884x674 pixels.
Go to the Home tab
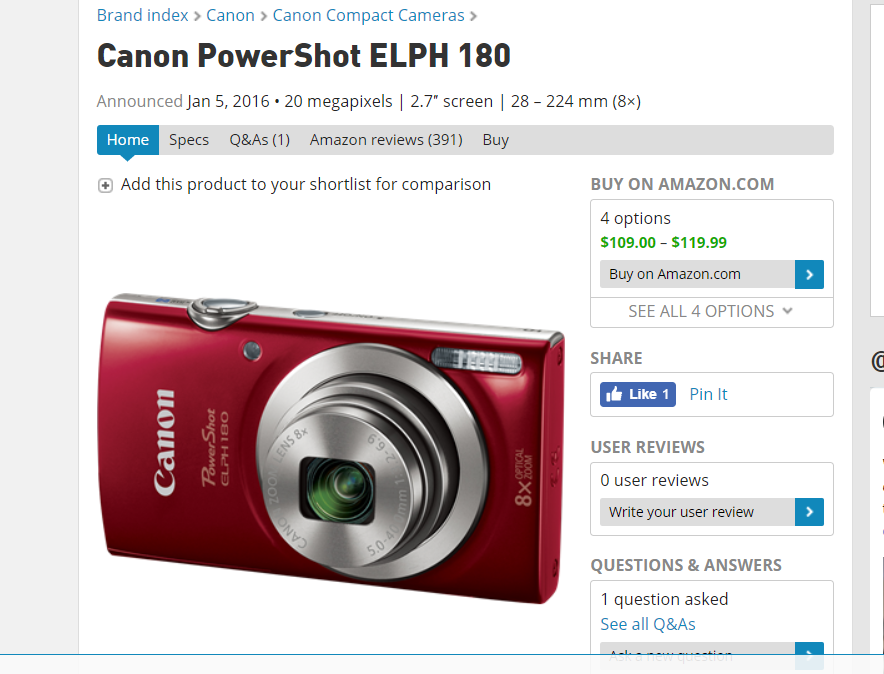(128, 140)
